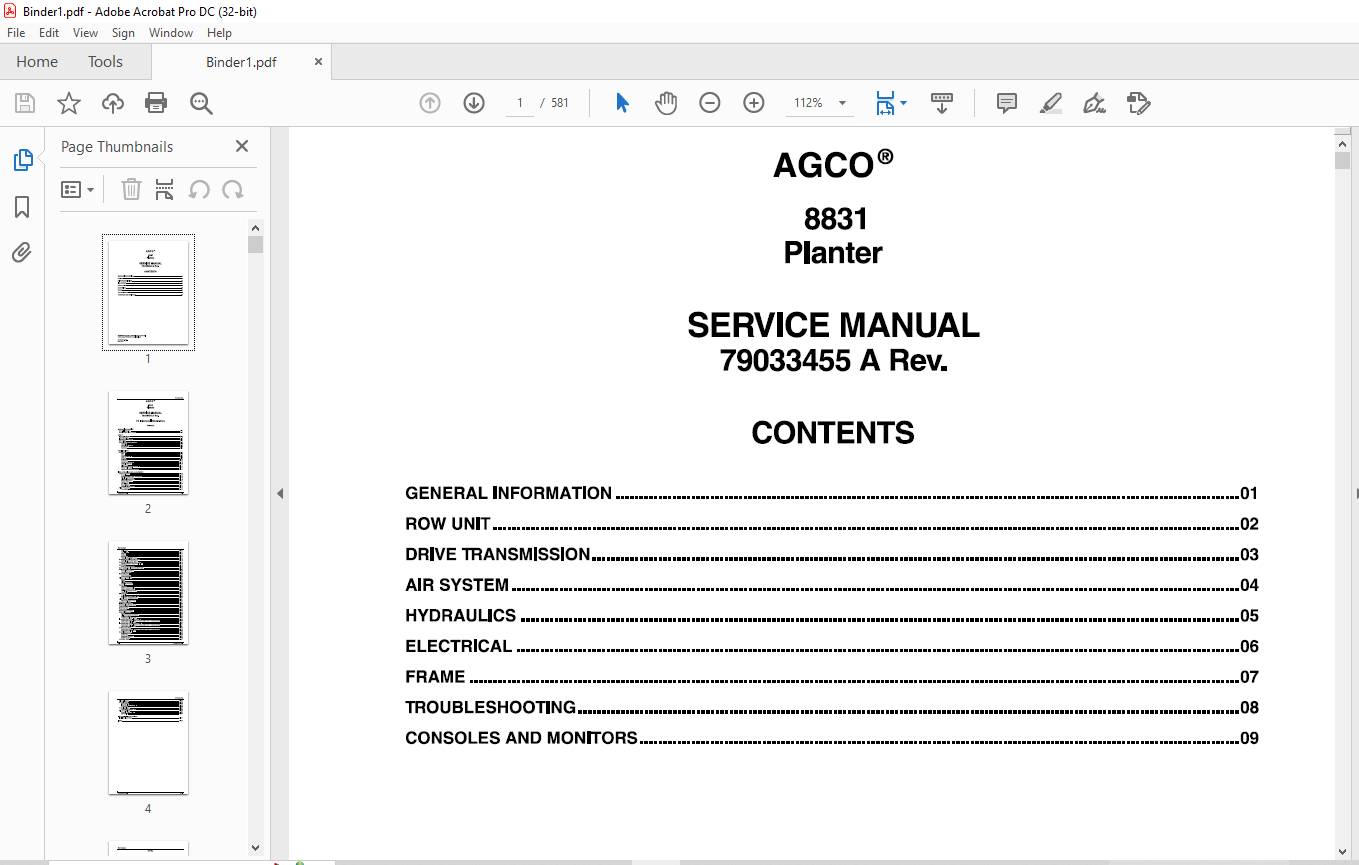The image size is (1359, 865).
Task: Open the Attachments paperclip panel
Action: coord(22,253)
